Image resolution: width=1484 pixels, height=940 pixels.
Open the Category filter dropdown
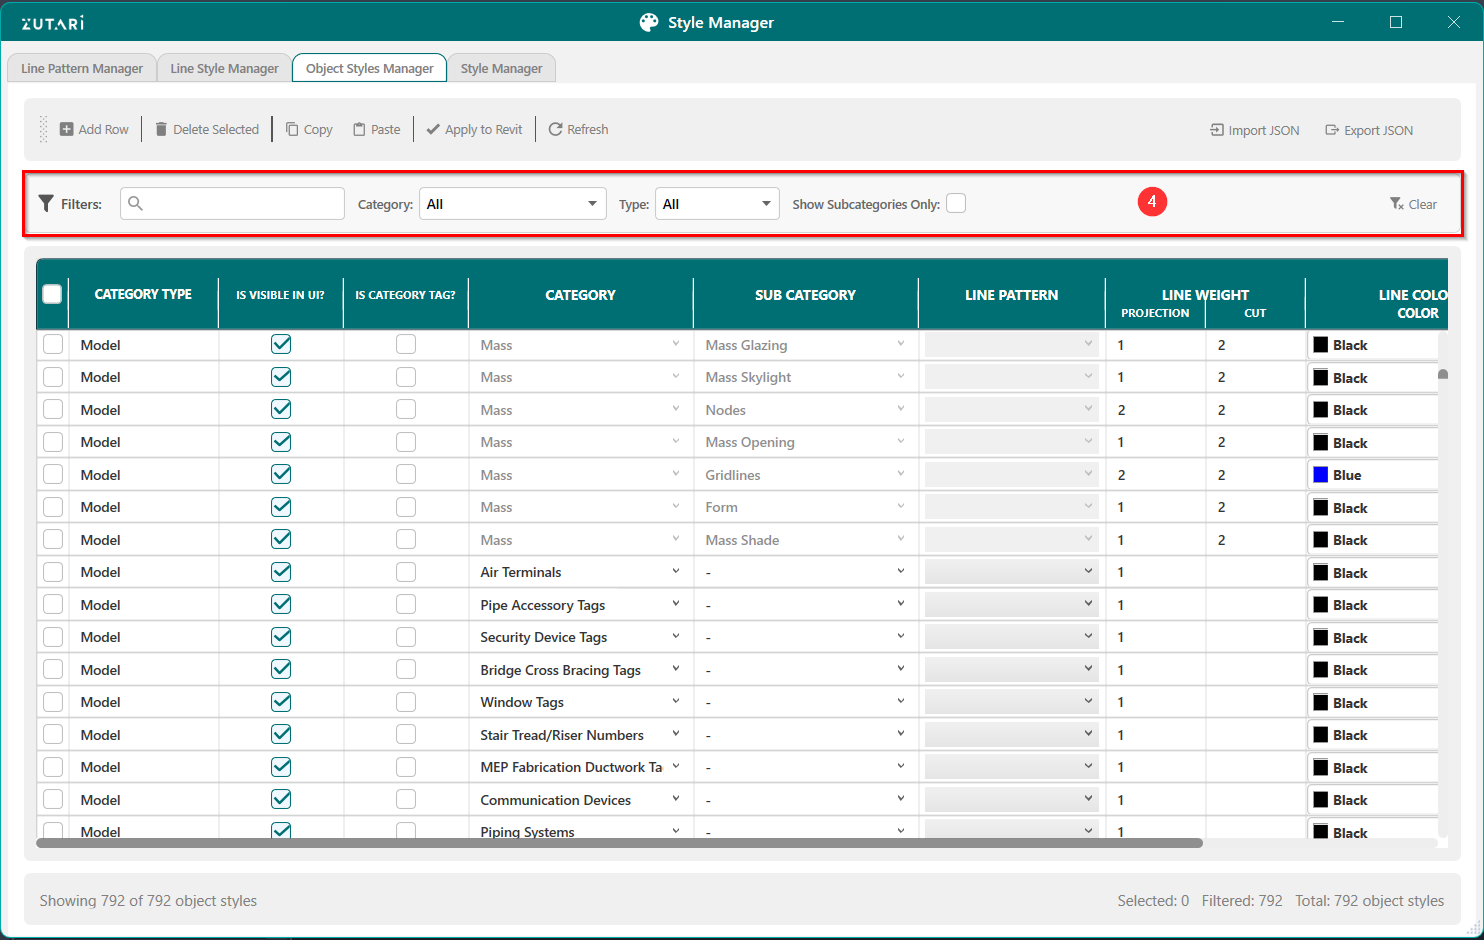tap(512, 204)
